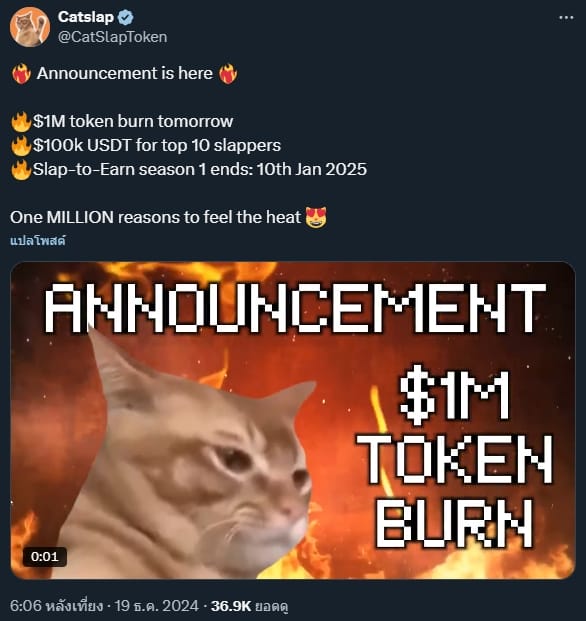Click the blue verified badge
Viewport: 586px width, 621px height.
tap(126, 17)
